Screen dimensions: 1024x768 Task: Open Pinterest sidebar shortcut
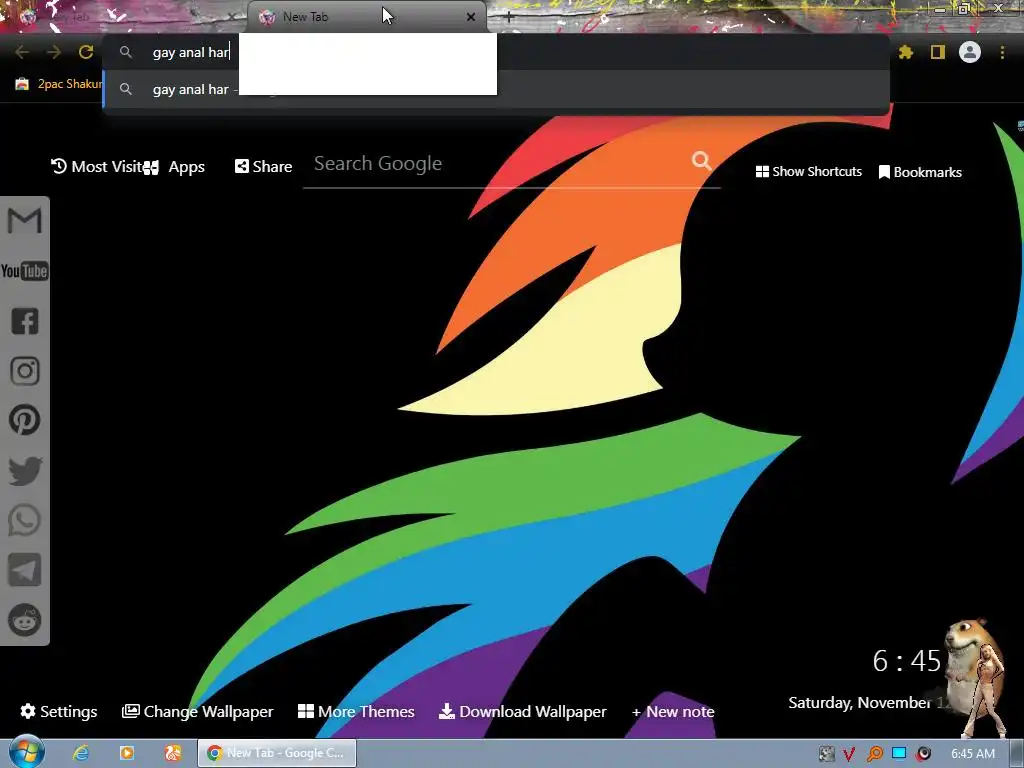point(25,420)
